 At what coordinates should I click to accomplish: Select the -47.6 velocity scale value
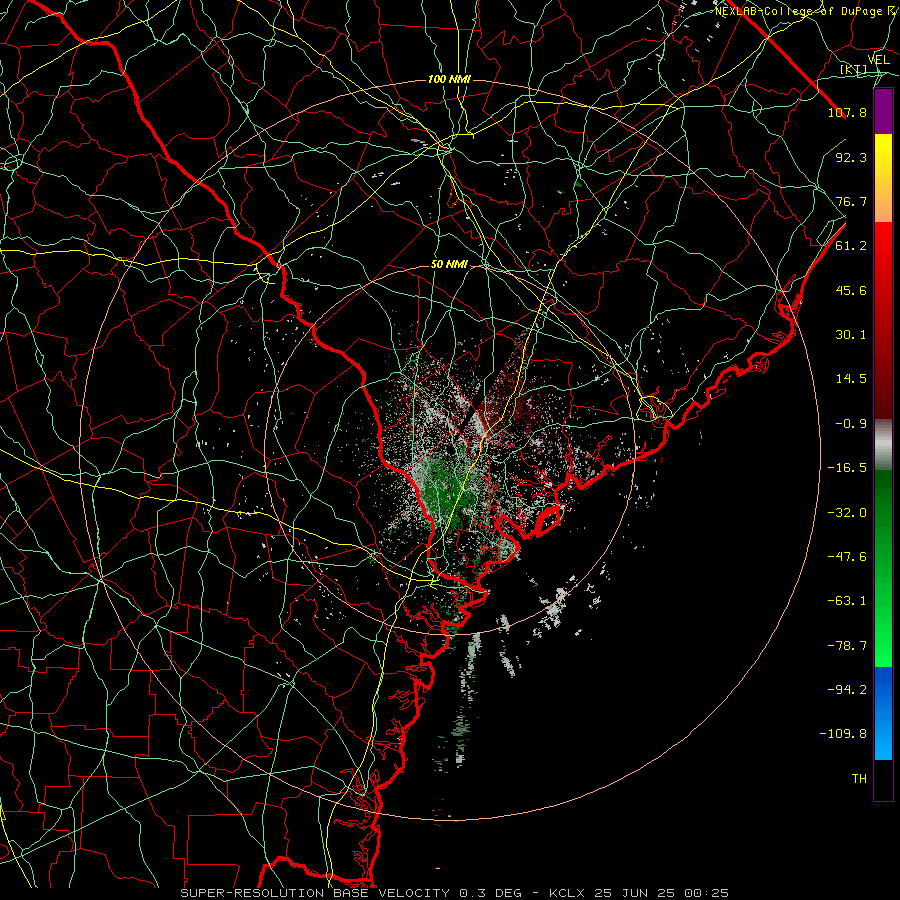tap(847, 557)
